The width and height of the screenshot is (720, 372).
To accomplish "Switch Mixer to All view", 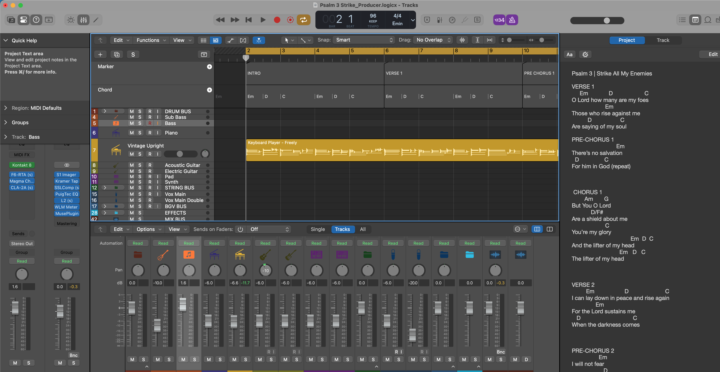I will [x=363, y=229].
